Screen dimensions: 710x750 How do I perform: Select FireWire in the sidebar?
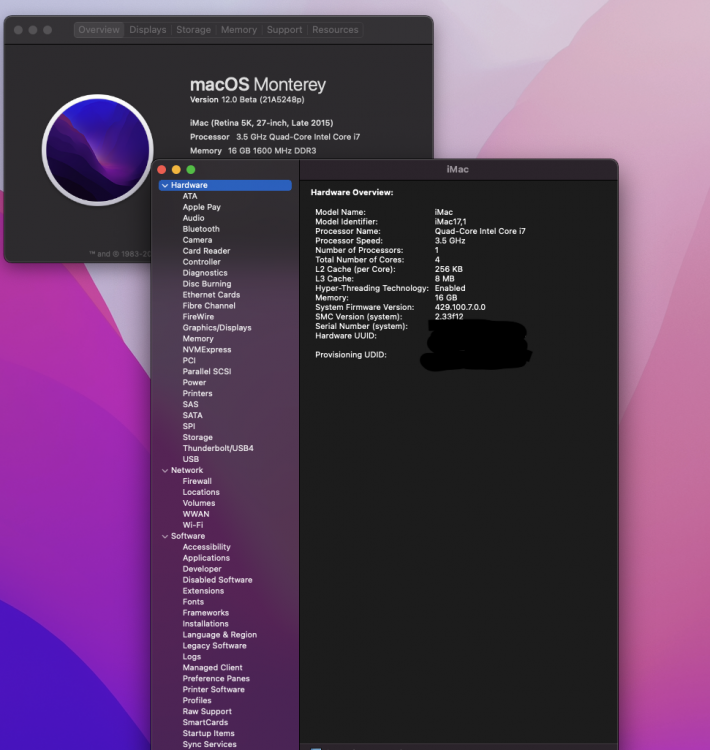tap(198, 317)
